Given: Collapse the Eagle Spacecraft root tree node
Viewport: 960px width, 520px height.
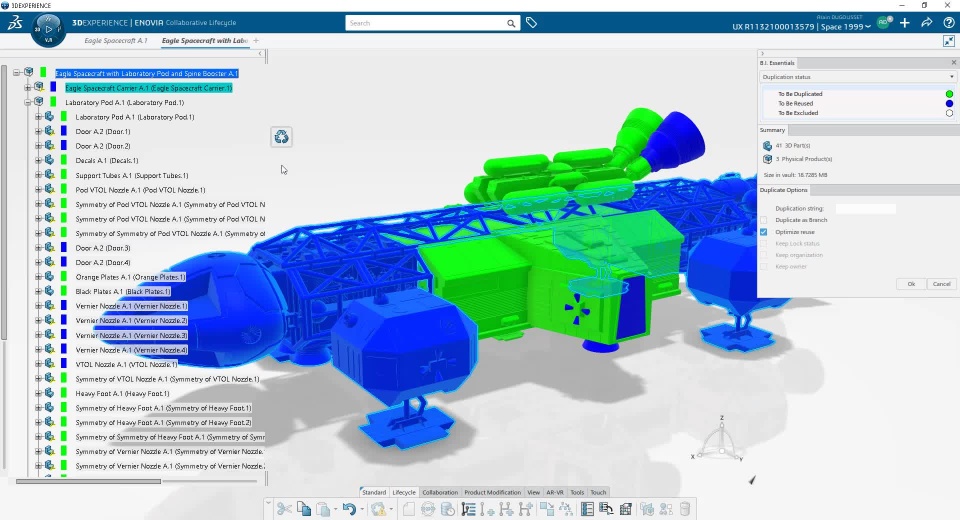Looking at the screenshot, I should 17,72.
